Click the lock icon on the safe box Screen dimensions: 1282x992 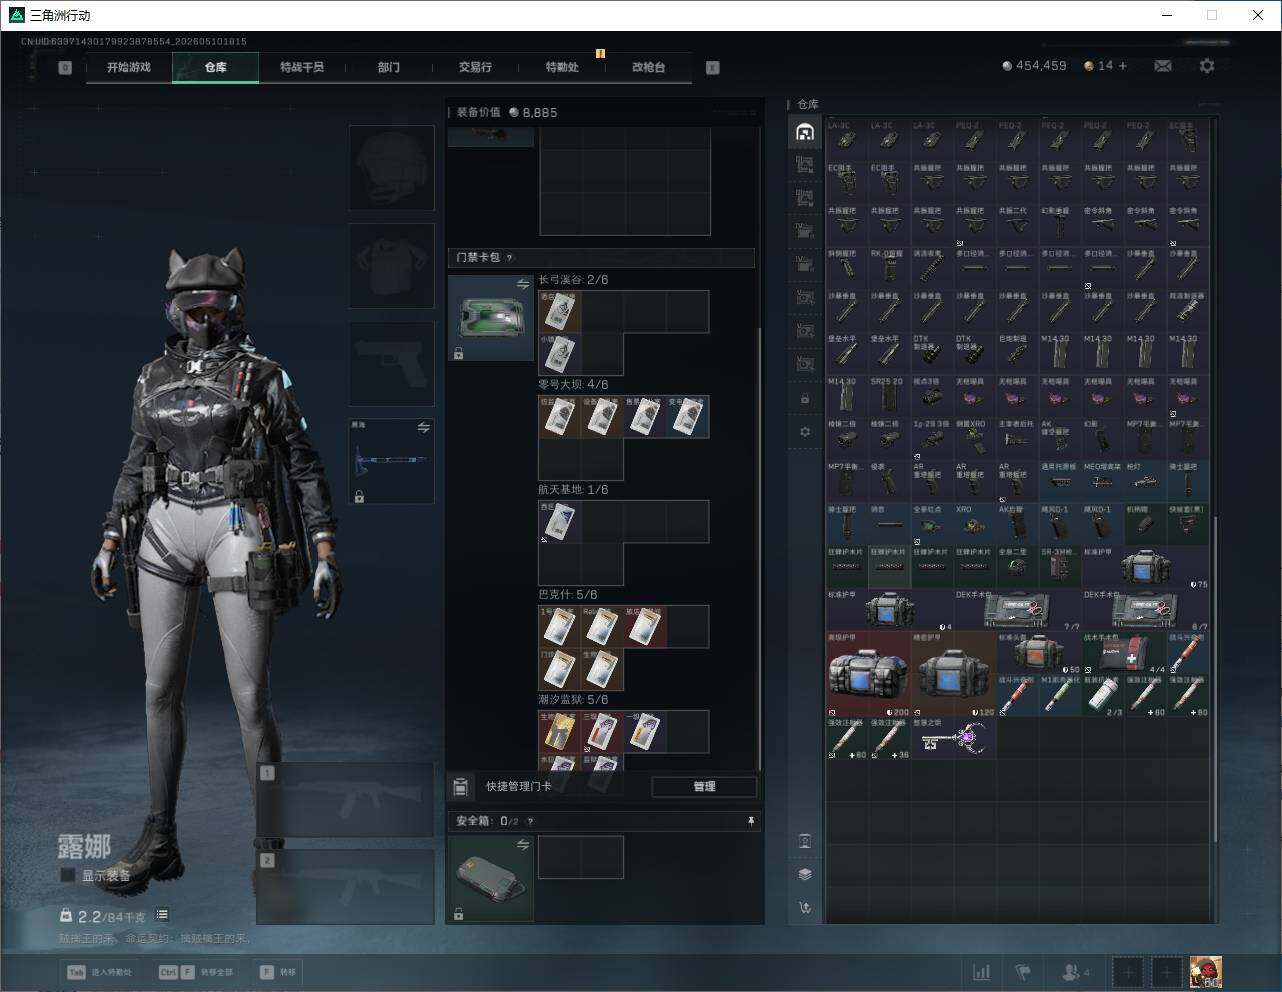458,913
